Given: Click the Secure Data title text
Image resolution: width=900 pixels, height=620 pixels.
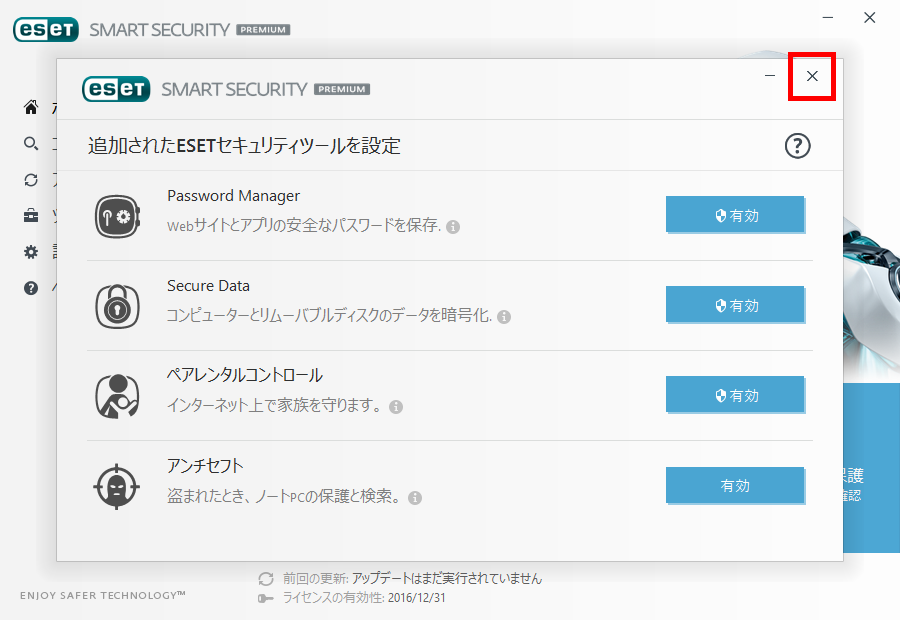Looking at the screenshot, I should [x=208, y=286].
